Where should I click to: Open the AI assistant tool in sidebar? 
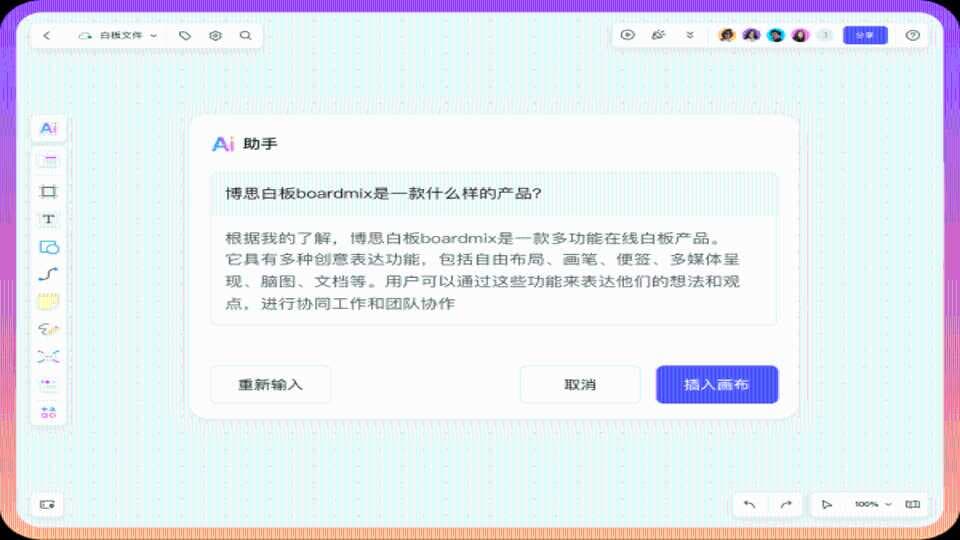(48, 129)
